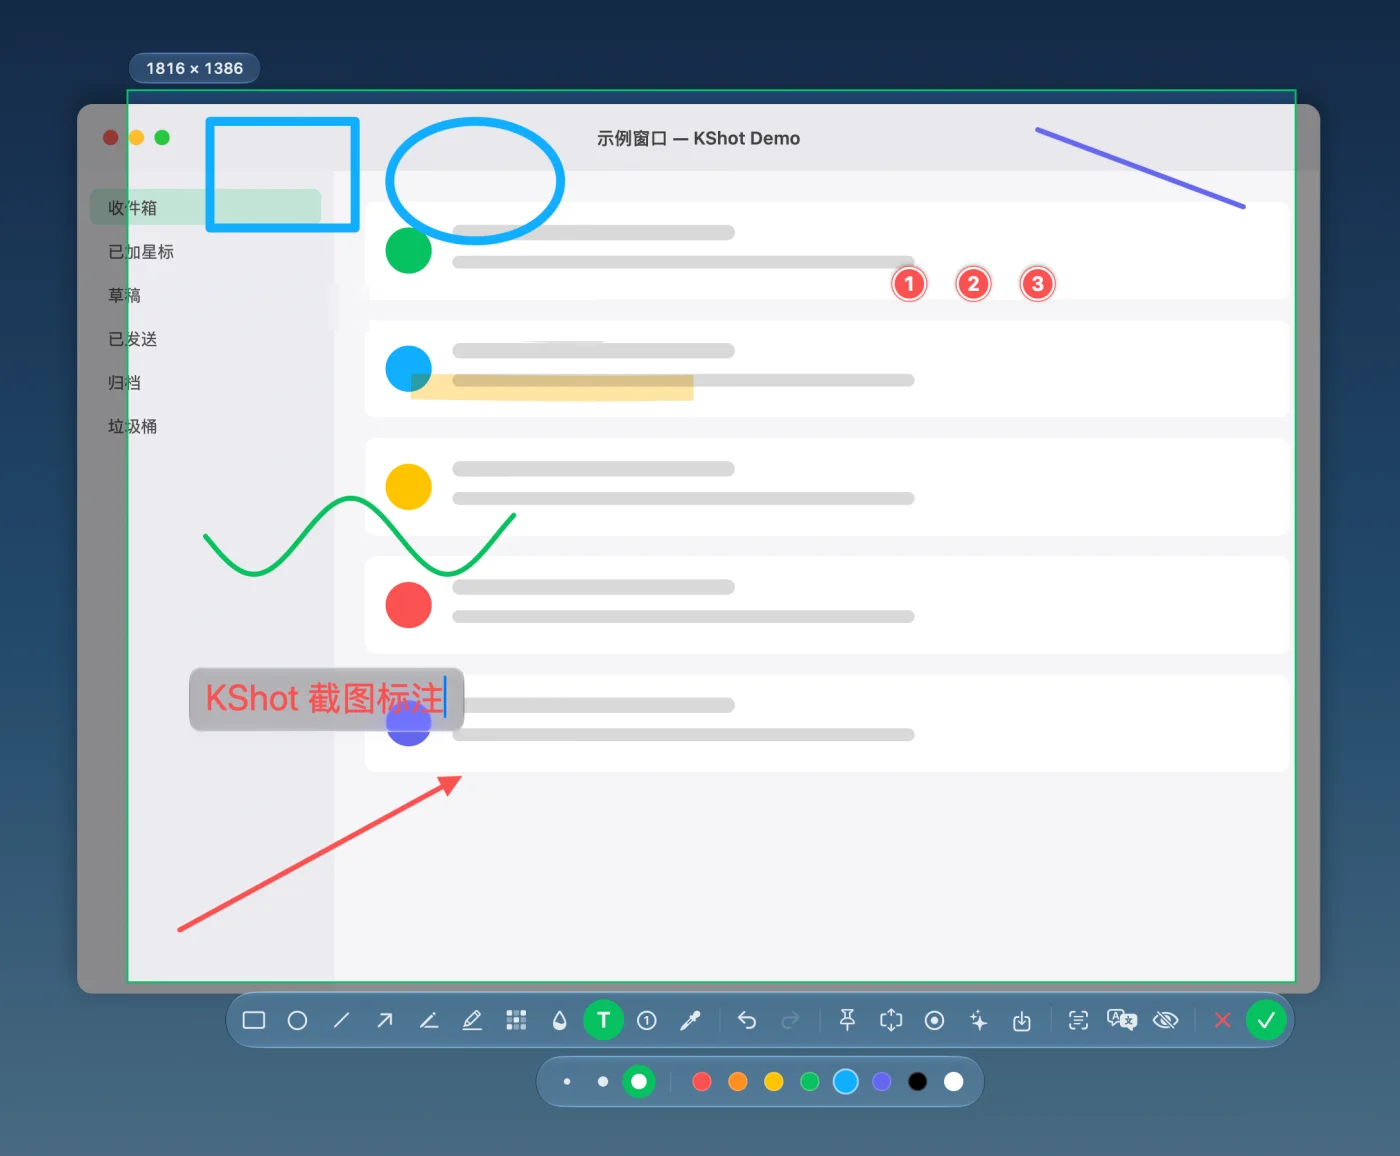Choose the arrow annotation tool

pos(385,1020)
